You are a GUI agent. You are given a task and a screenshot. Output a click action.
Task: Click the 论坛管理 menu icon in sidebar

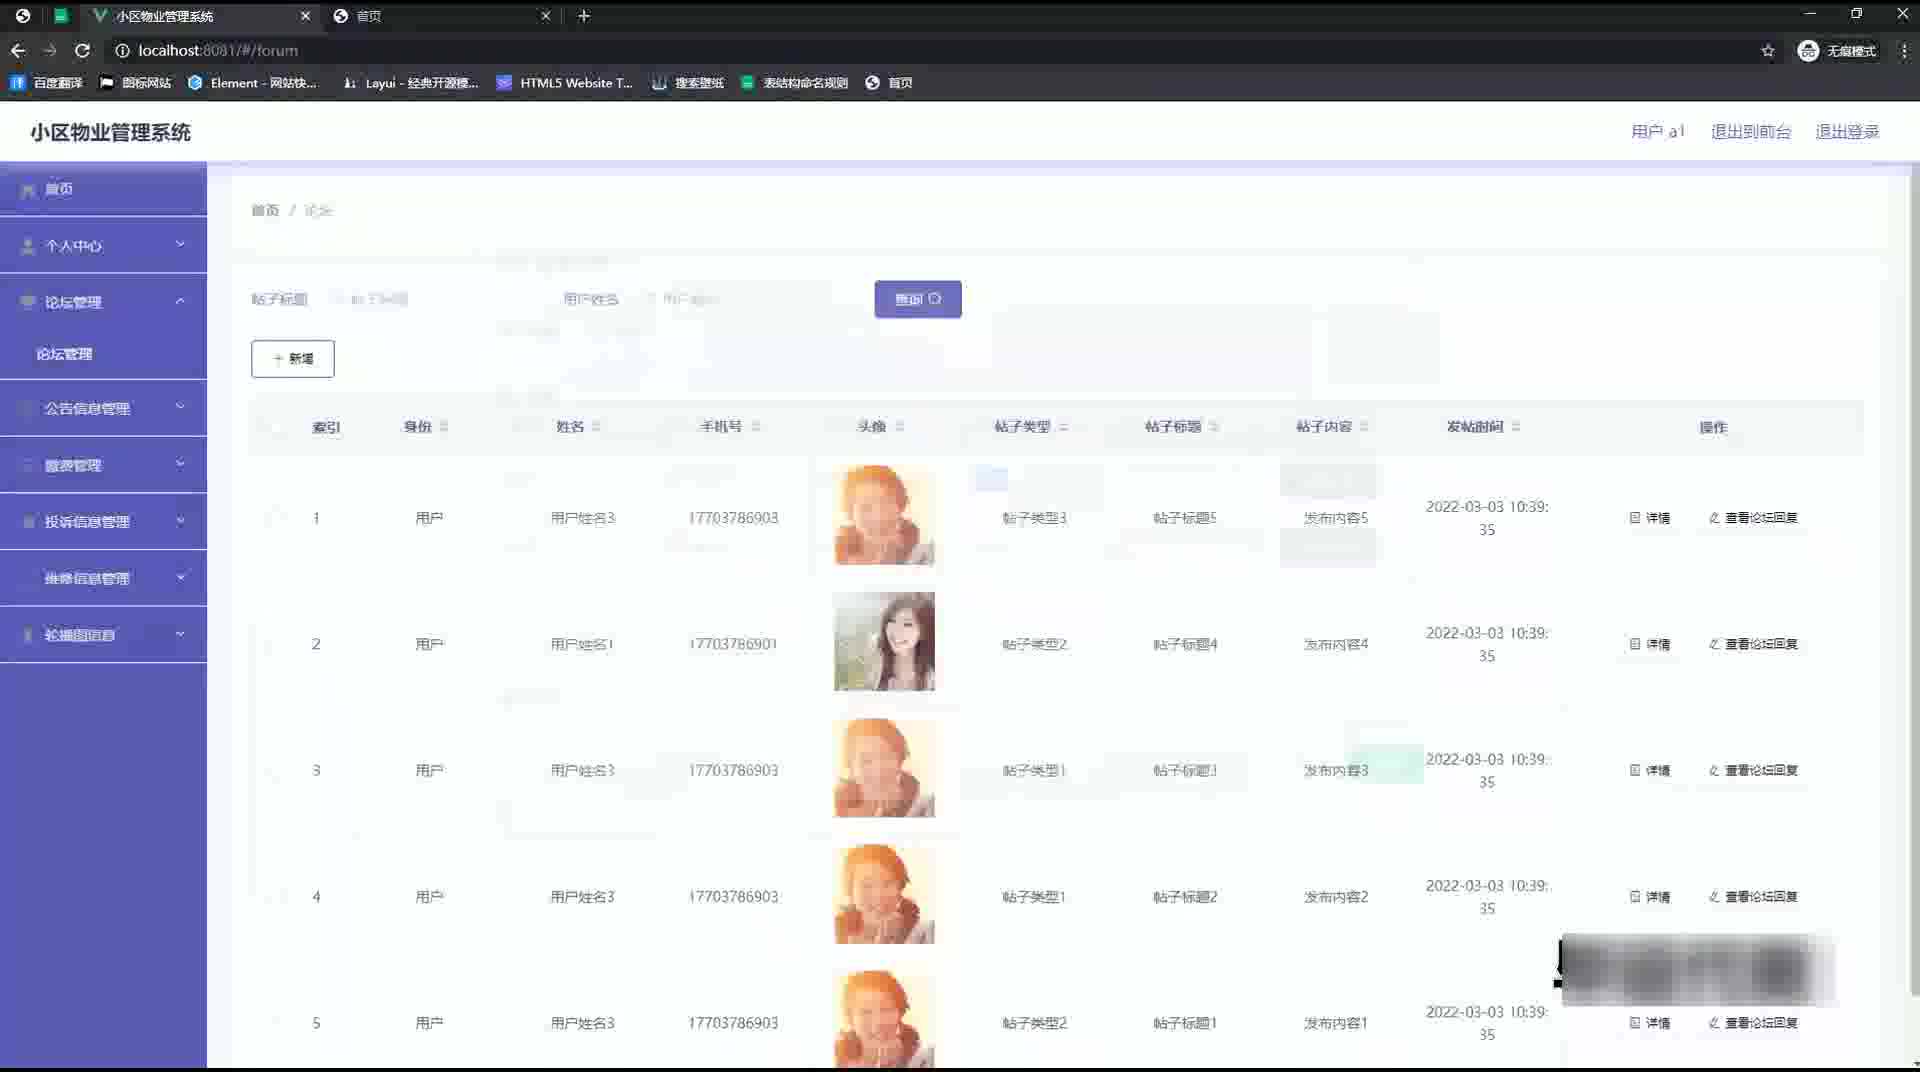28,302
